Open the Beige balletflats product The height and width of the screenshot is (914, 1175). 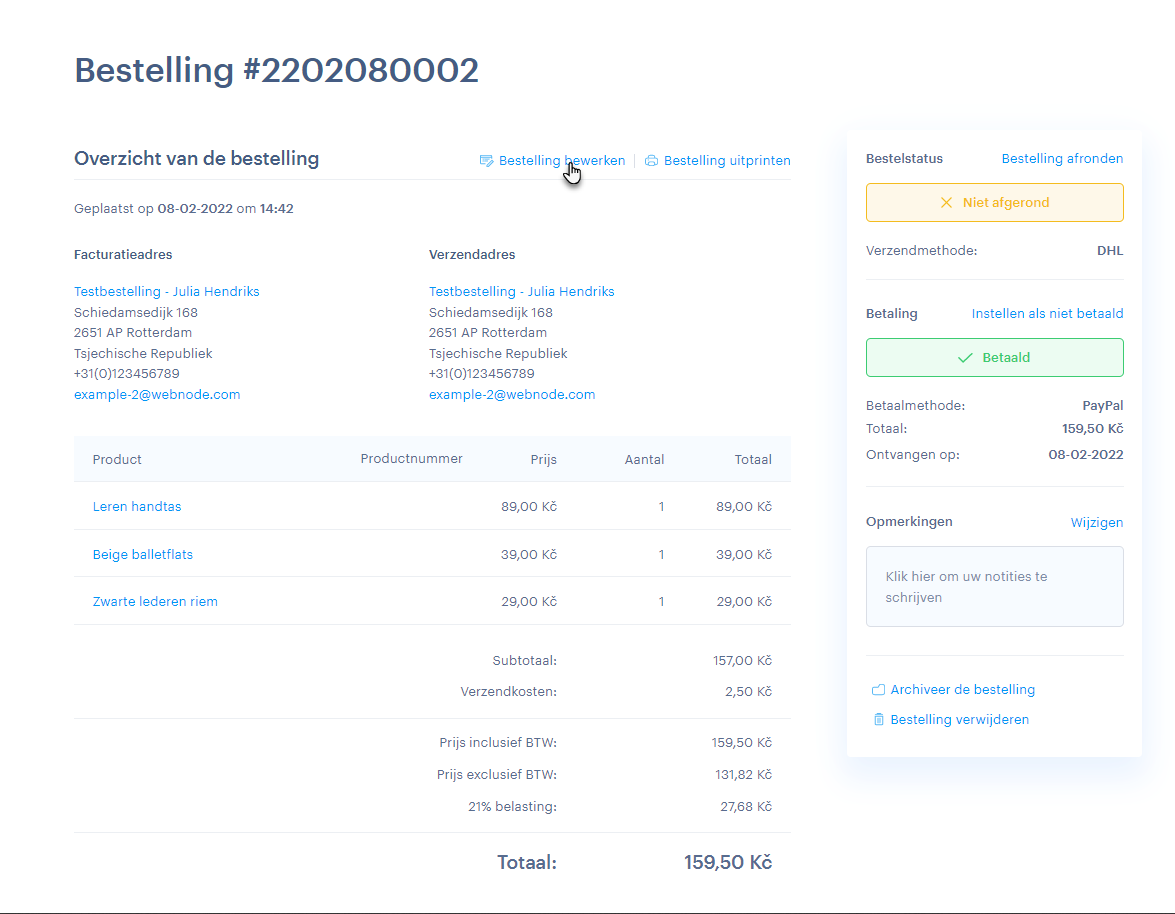142,555
